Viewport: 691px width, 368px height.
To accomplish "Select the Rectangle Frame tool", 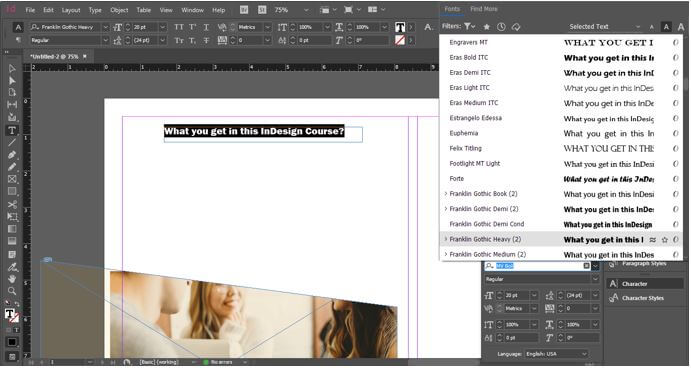I will (x=12, y=179).
